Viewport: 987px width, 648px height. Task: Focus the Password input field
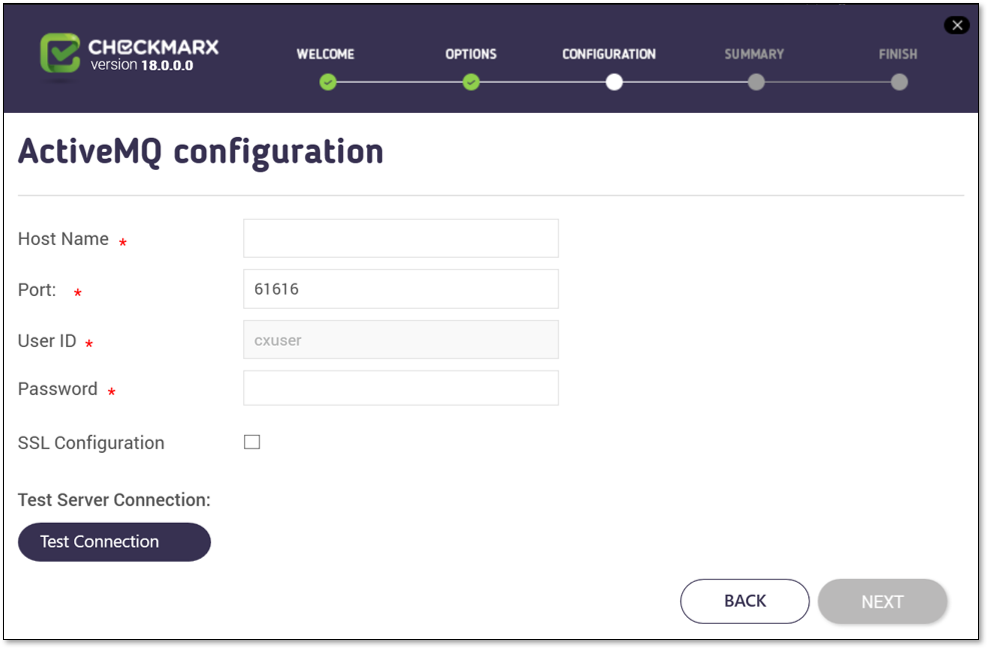401,388
